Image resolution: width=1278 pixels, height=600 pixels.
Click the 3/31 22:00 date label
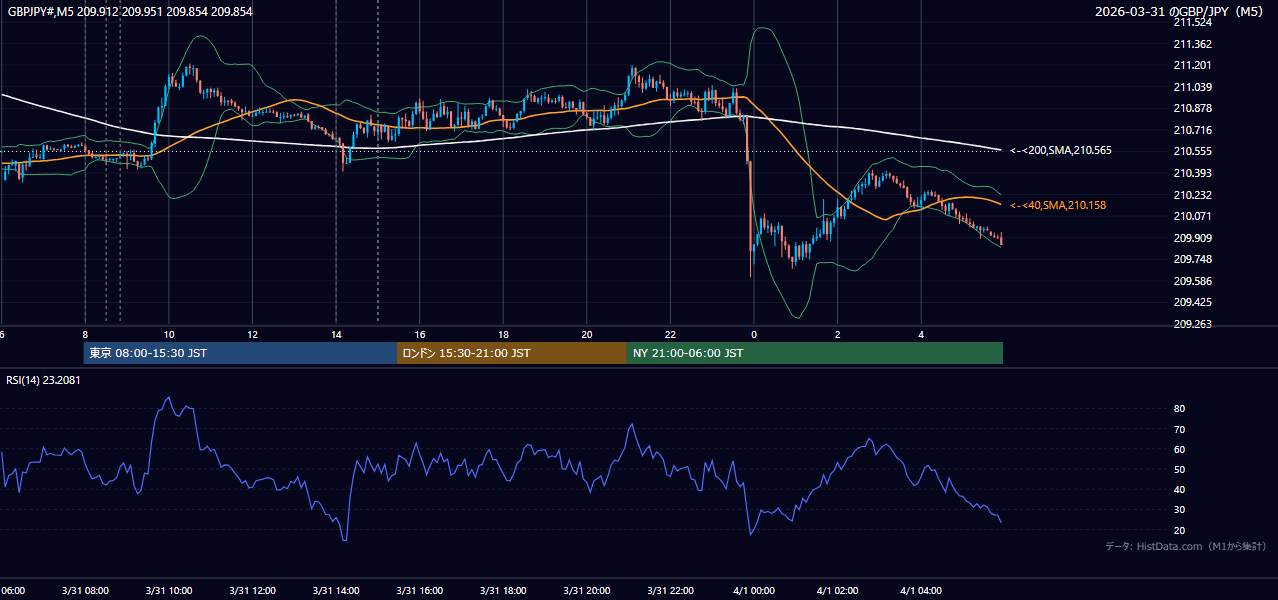point(671,591)
